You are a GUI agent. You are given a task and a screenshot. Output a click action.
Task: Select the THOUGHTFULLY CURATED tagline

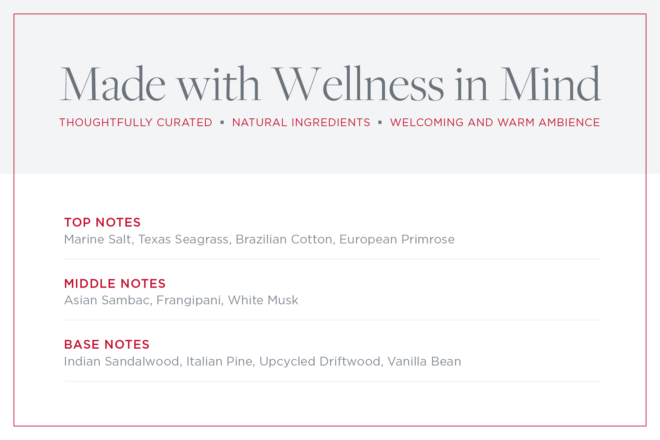point(135,123)
